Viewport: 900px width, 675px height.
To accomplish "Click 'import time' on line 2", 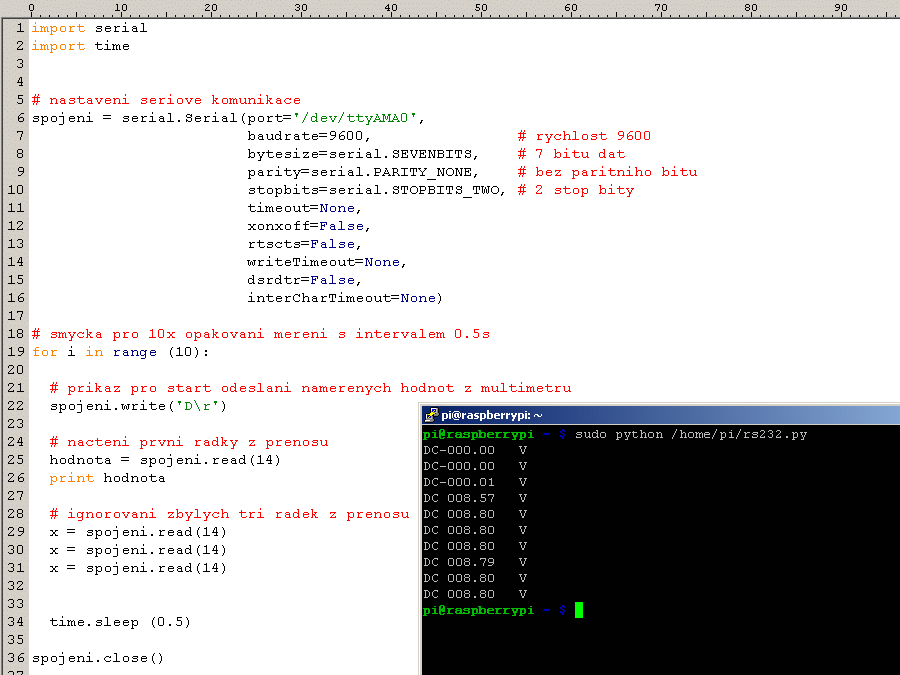I will click(80, 46).
